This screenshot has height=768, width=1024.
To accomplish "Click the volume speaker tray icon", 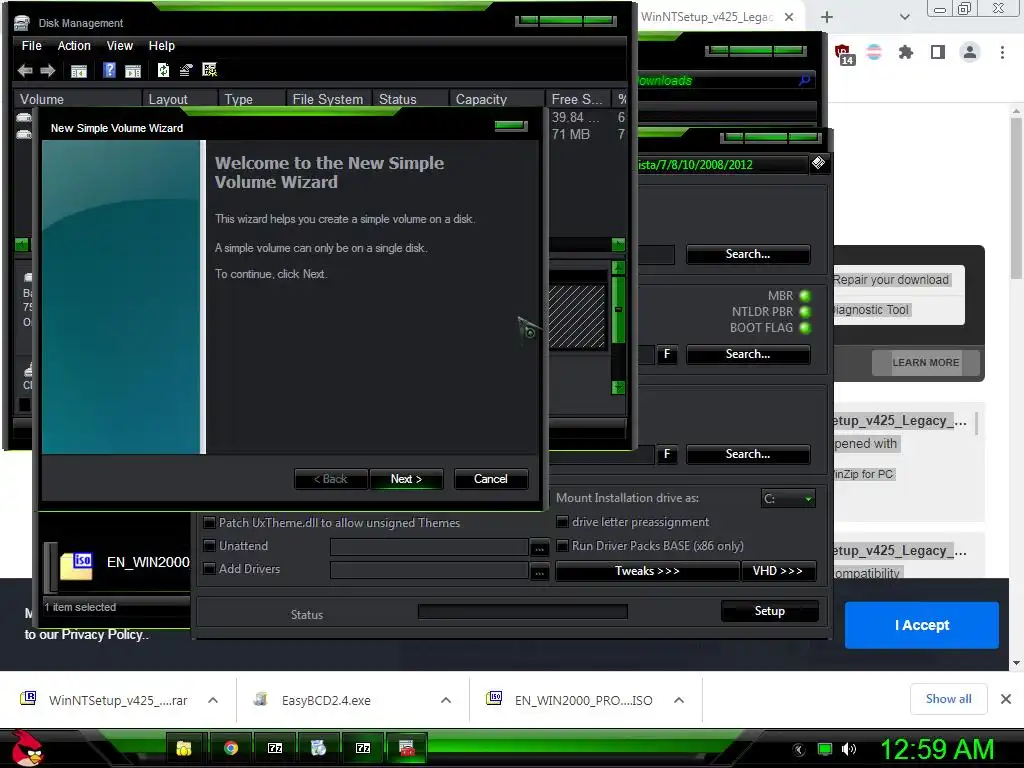I will point(849,749).
